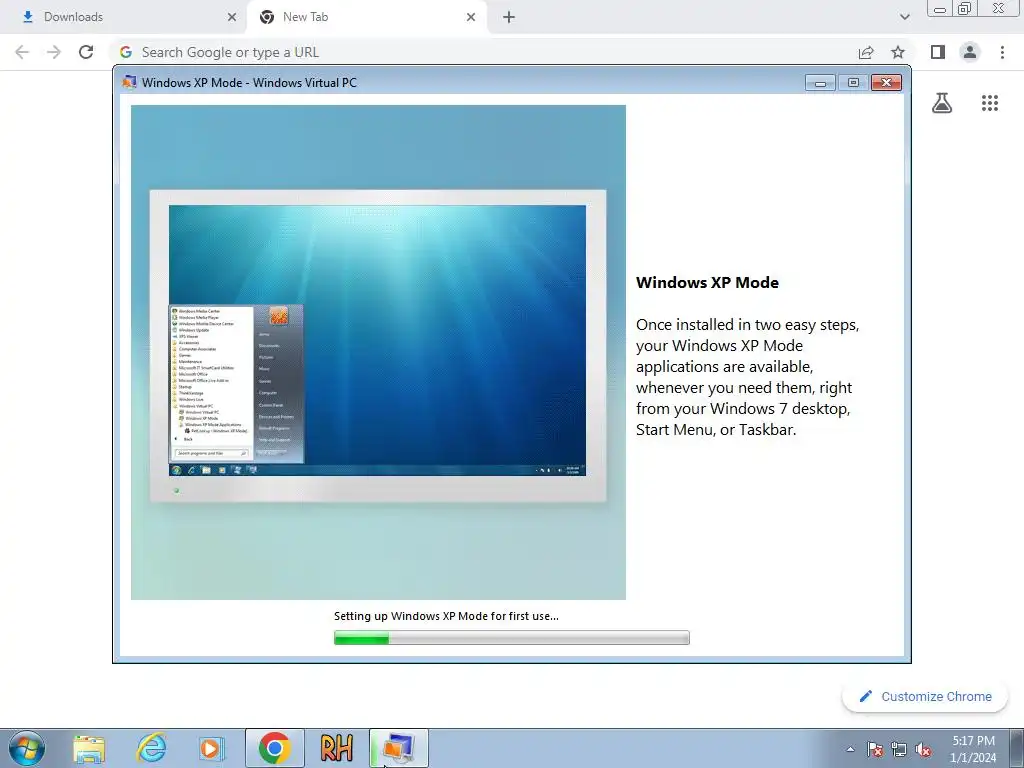Click the Windows XP Mode title bar icon
Screen dimensions: 1024x768
129,82
